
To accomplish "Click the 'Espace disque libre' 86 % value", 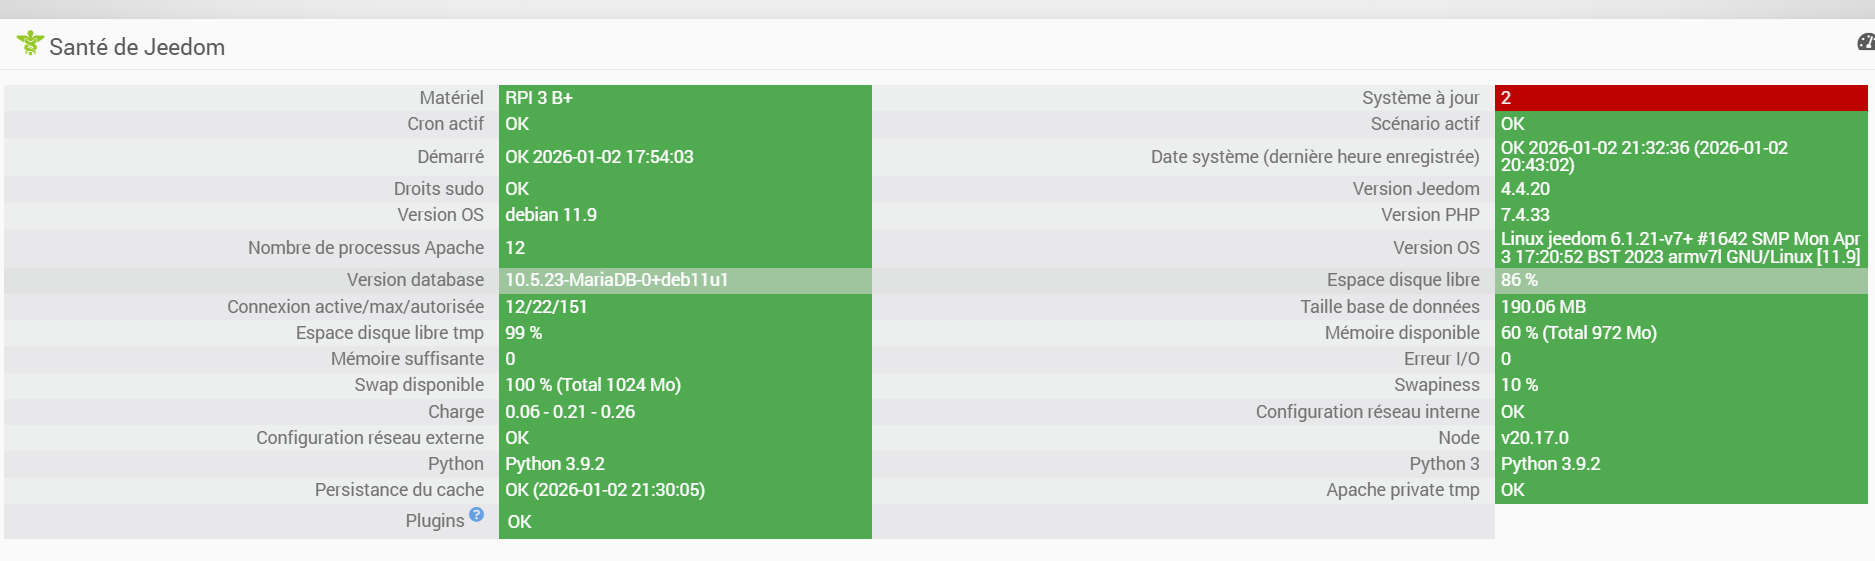I will tap(1519, 280).
